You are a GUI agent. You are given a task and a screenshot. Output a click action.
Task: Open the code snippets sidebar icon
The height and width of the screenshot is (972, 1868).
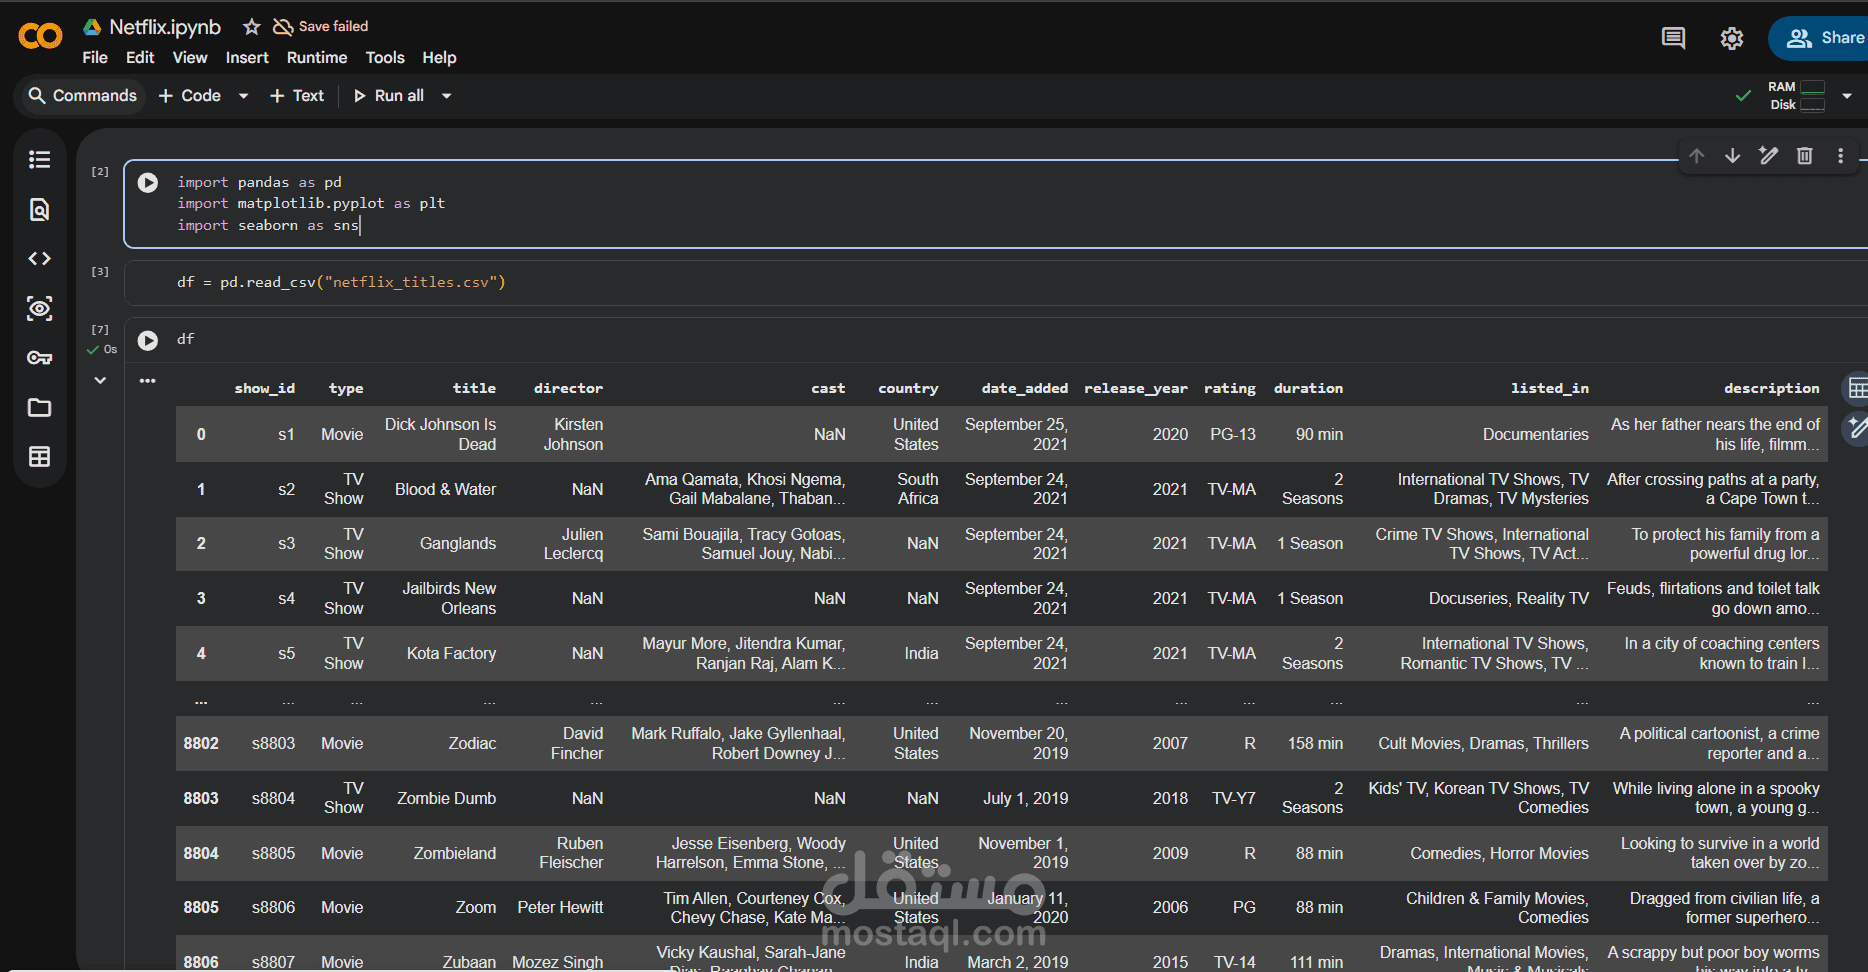[40, 259]
